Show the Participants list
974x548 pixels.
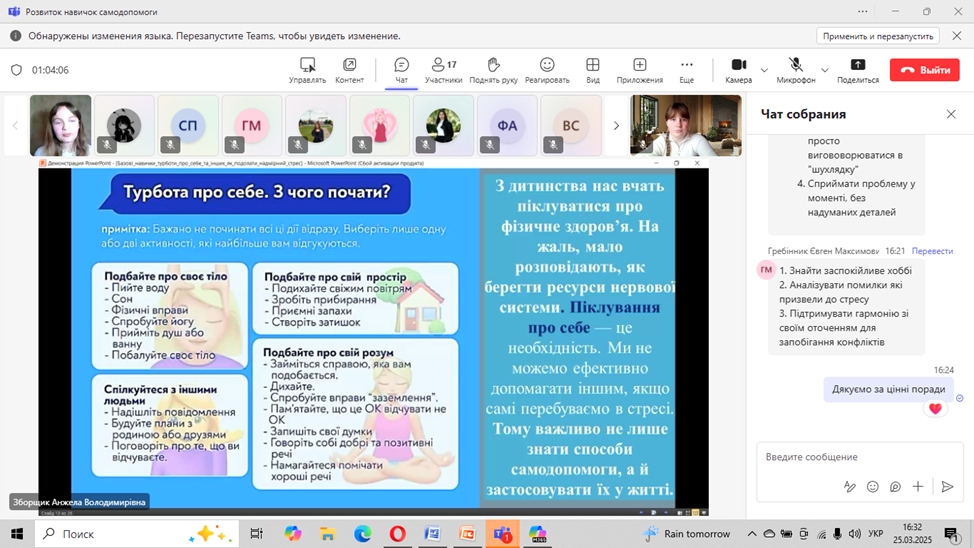pyautogui.click(x=443, y=66)
